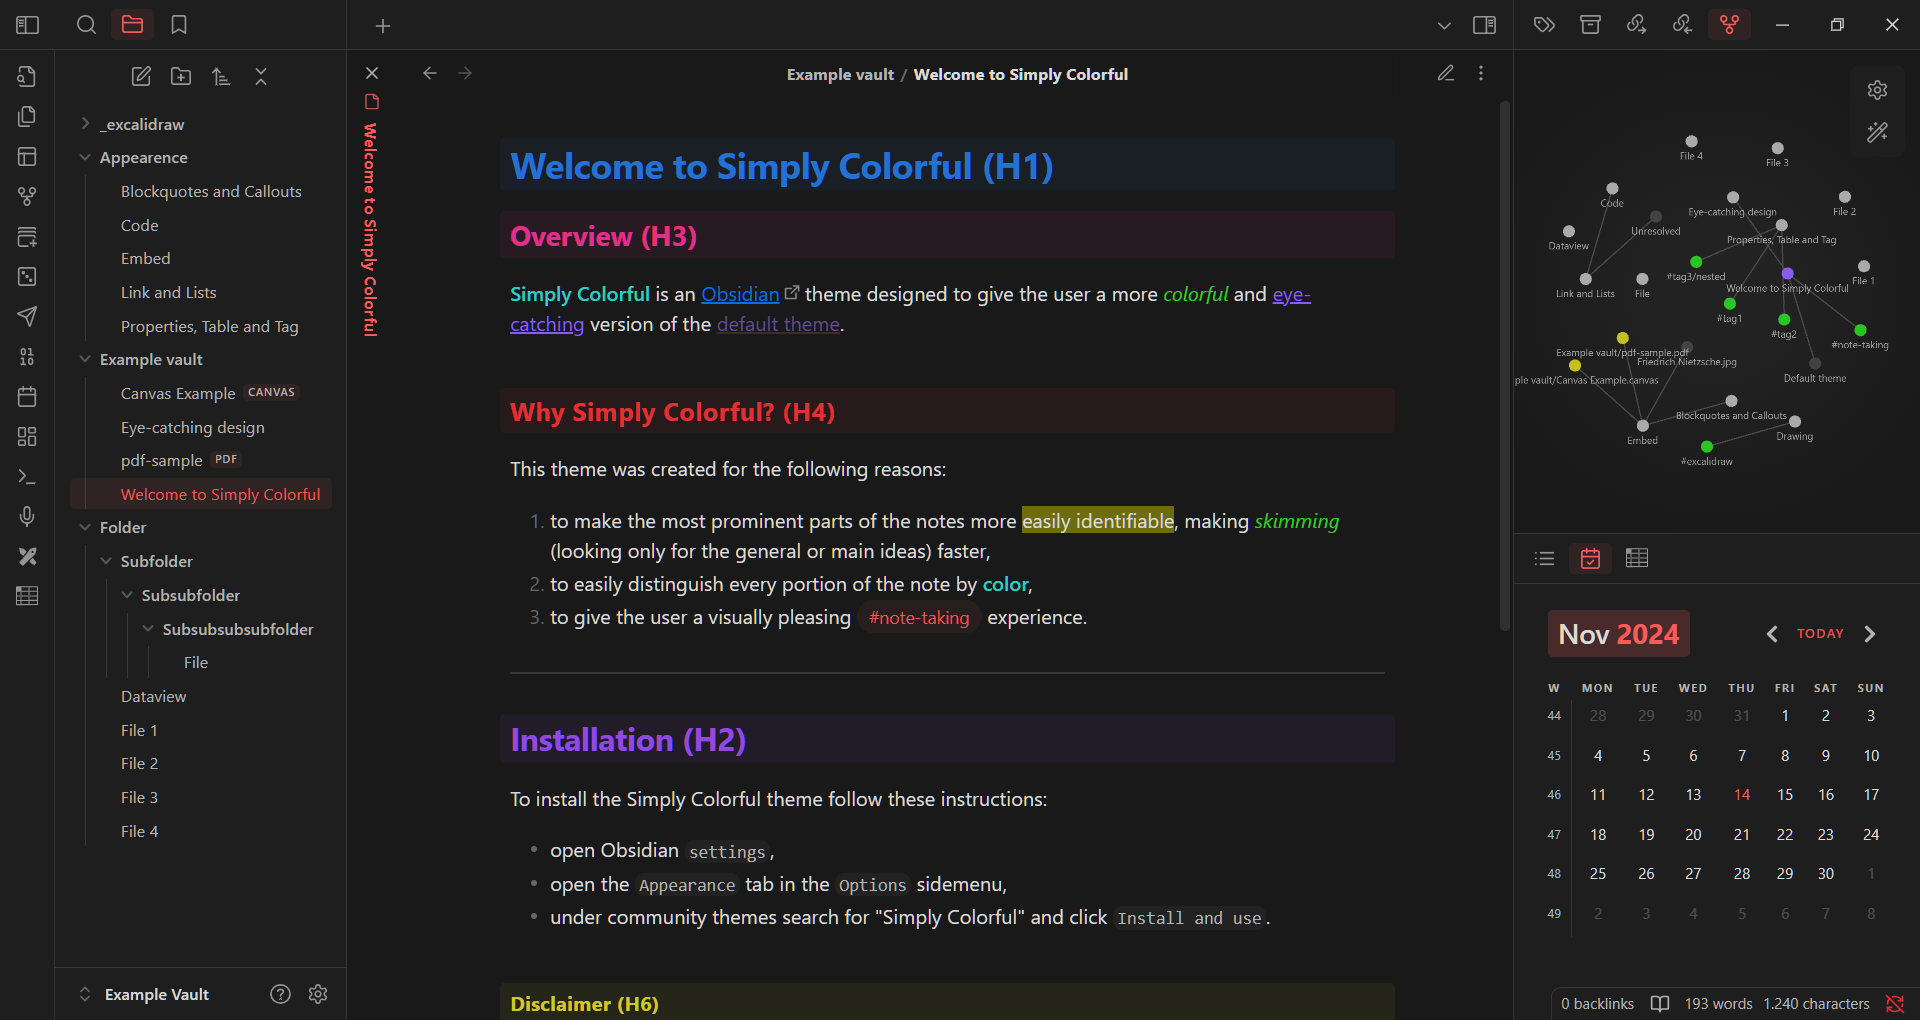The width and height of the screenshot is (1920, 1020).
Task: Run the graph animation wand
Action: 1877,132
